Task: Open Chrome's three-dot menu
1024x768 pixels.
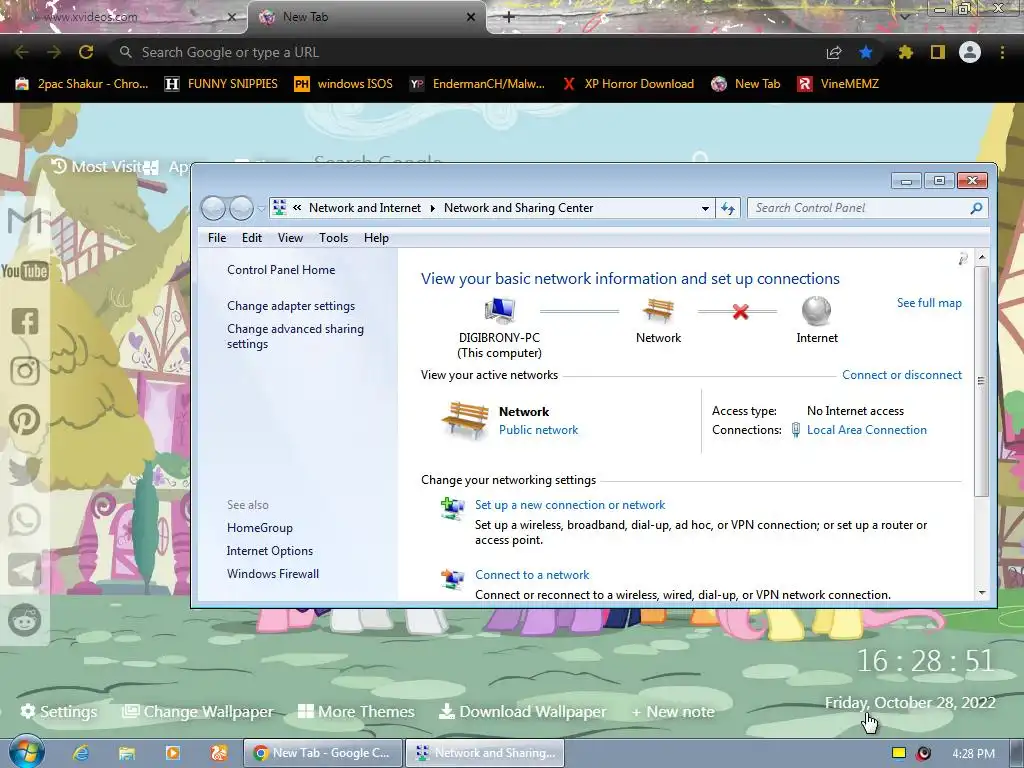Action: (x=1002, y=52)
